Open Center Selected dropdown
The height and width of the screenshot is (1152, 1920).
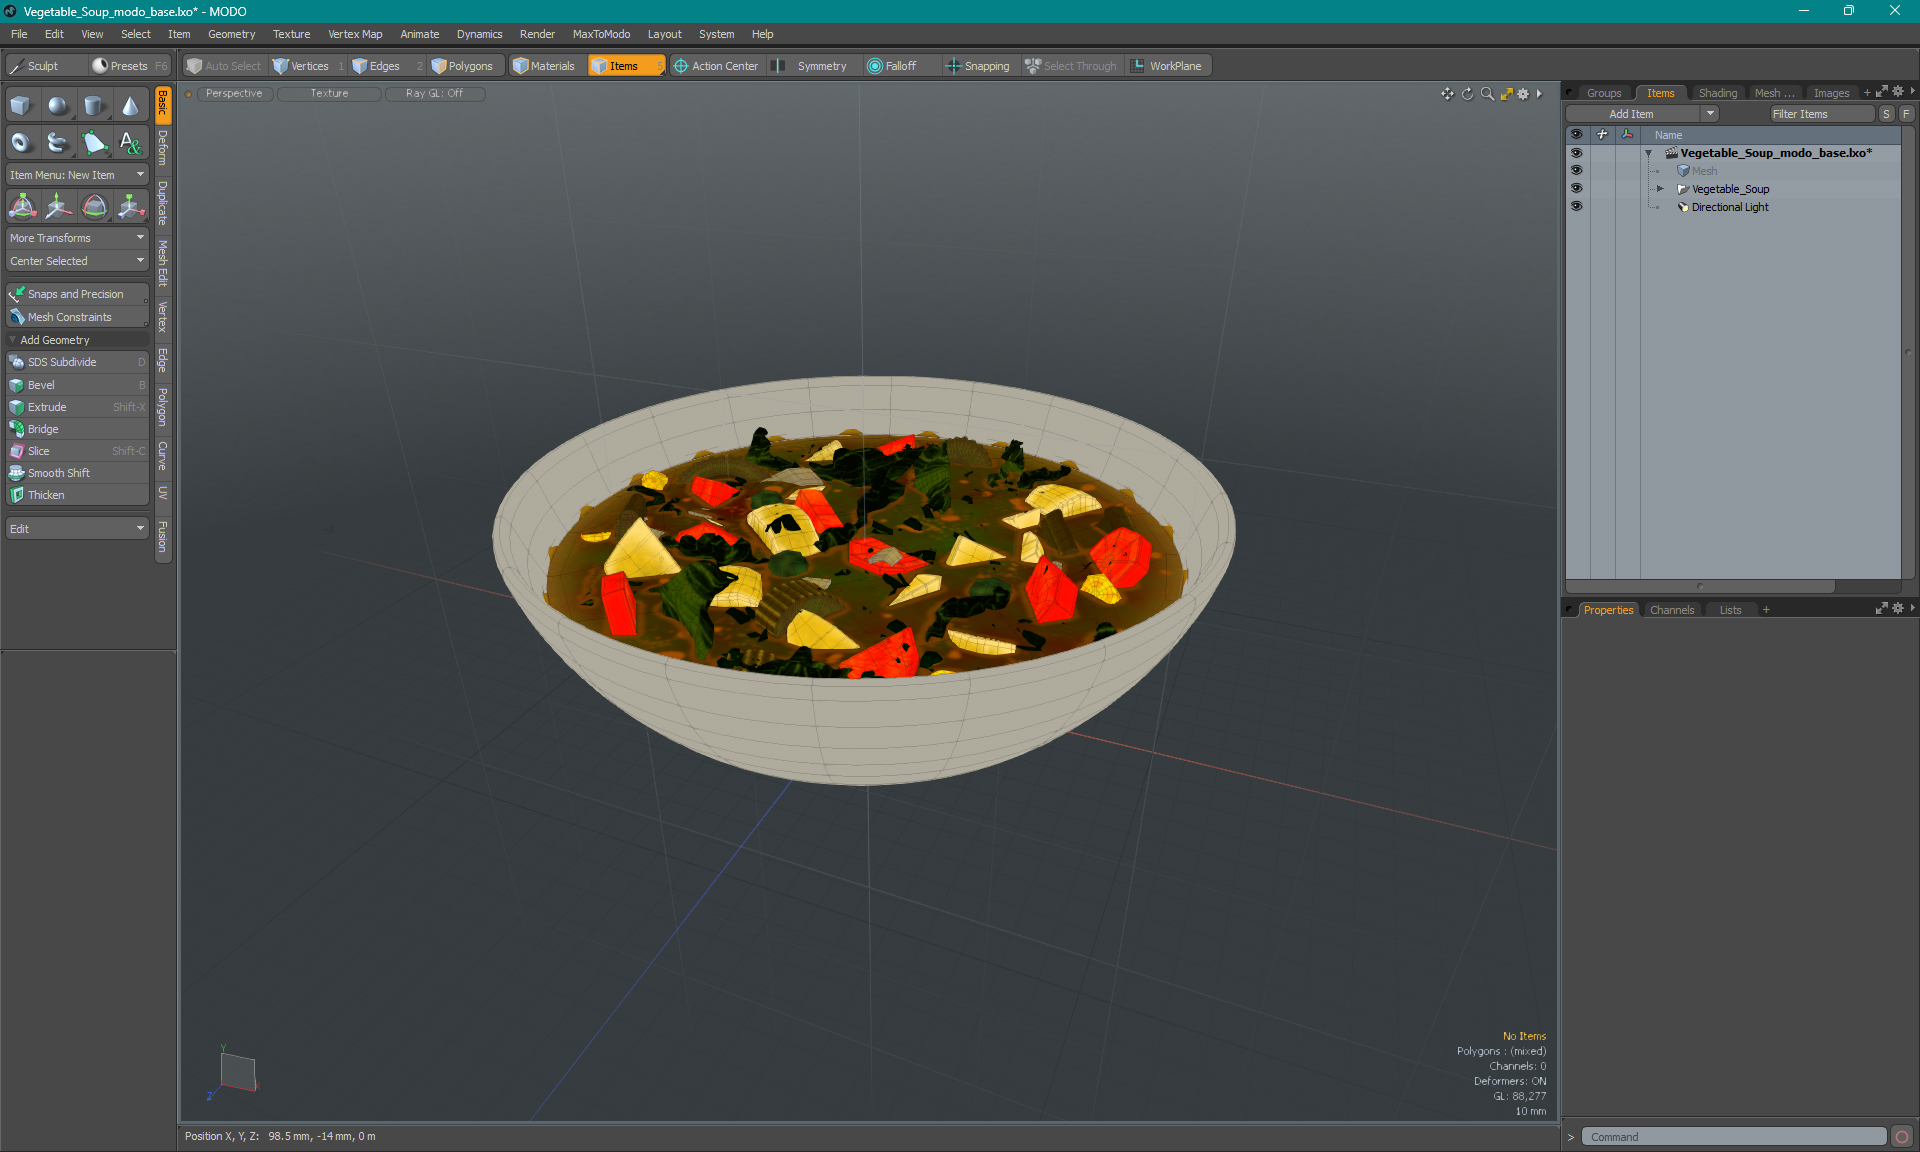77,261
